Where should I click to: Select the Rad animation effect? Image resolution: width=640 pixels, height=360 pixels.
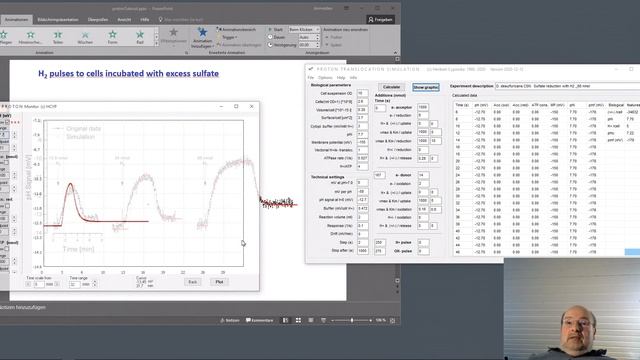140,37
